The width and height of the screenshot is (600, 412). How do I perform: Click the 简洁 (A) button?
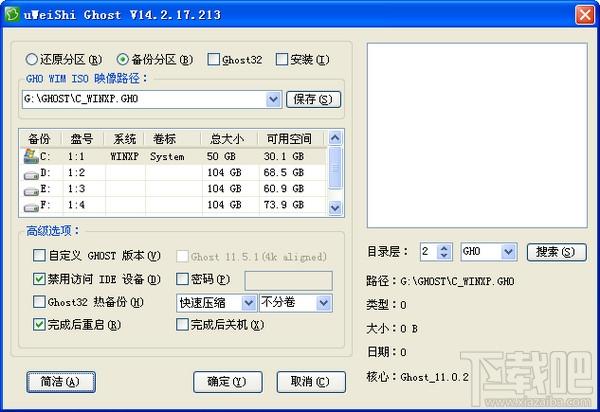(61, 381)
